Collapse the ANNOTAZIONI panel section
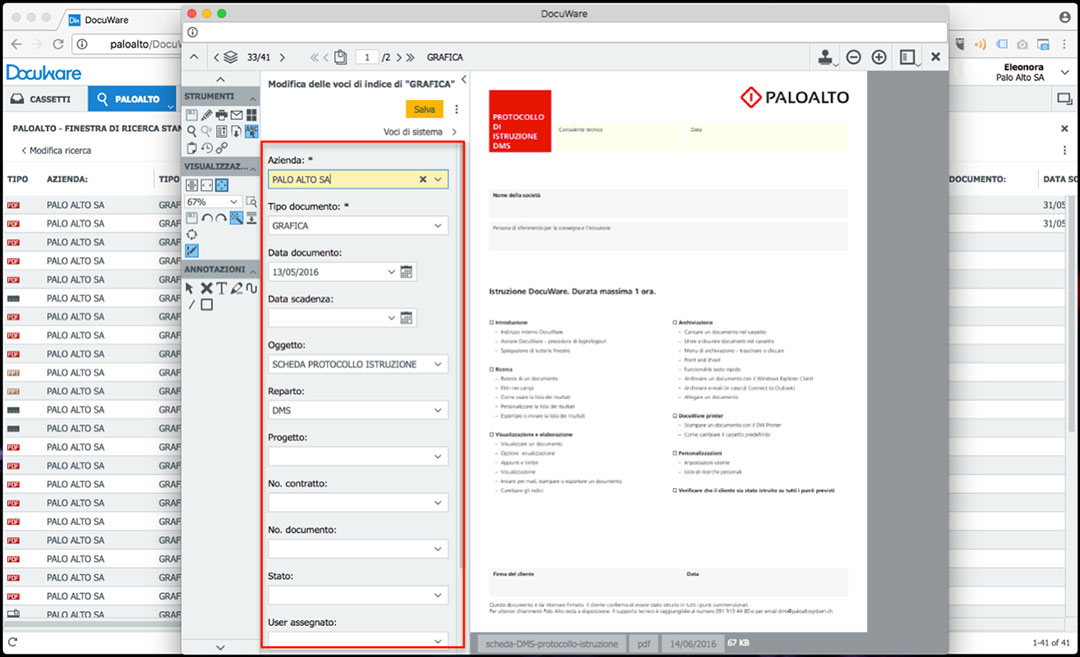Viewport: 1080px width, 657px height. point(253,270)
